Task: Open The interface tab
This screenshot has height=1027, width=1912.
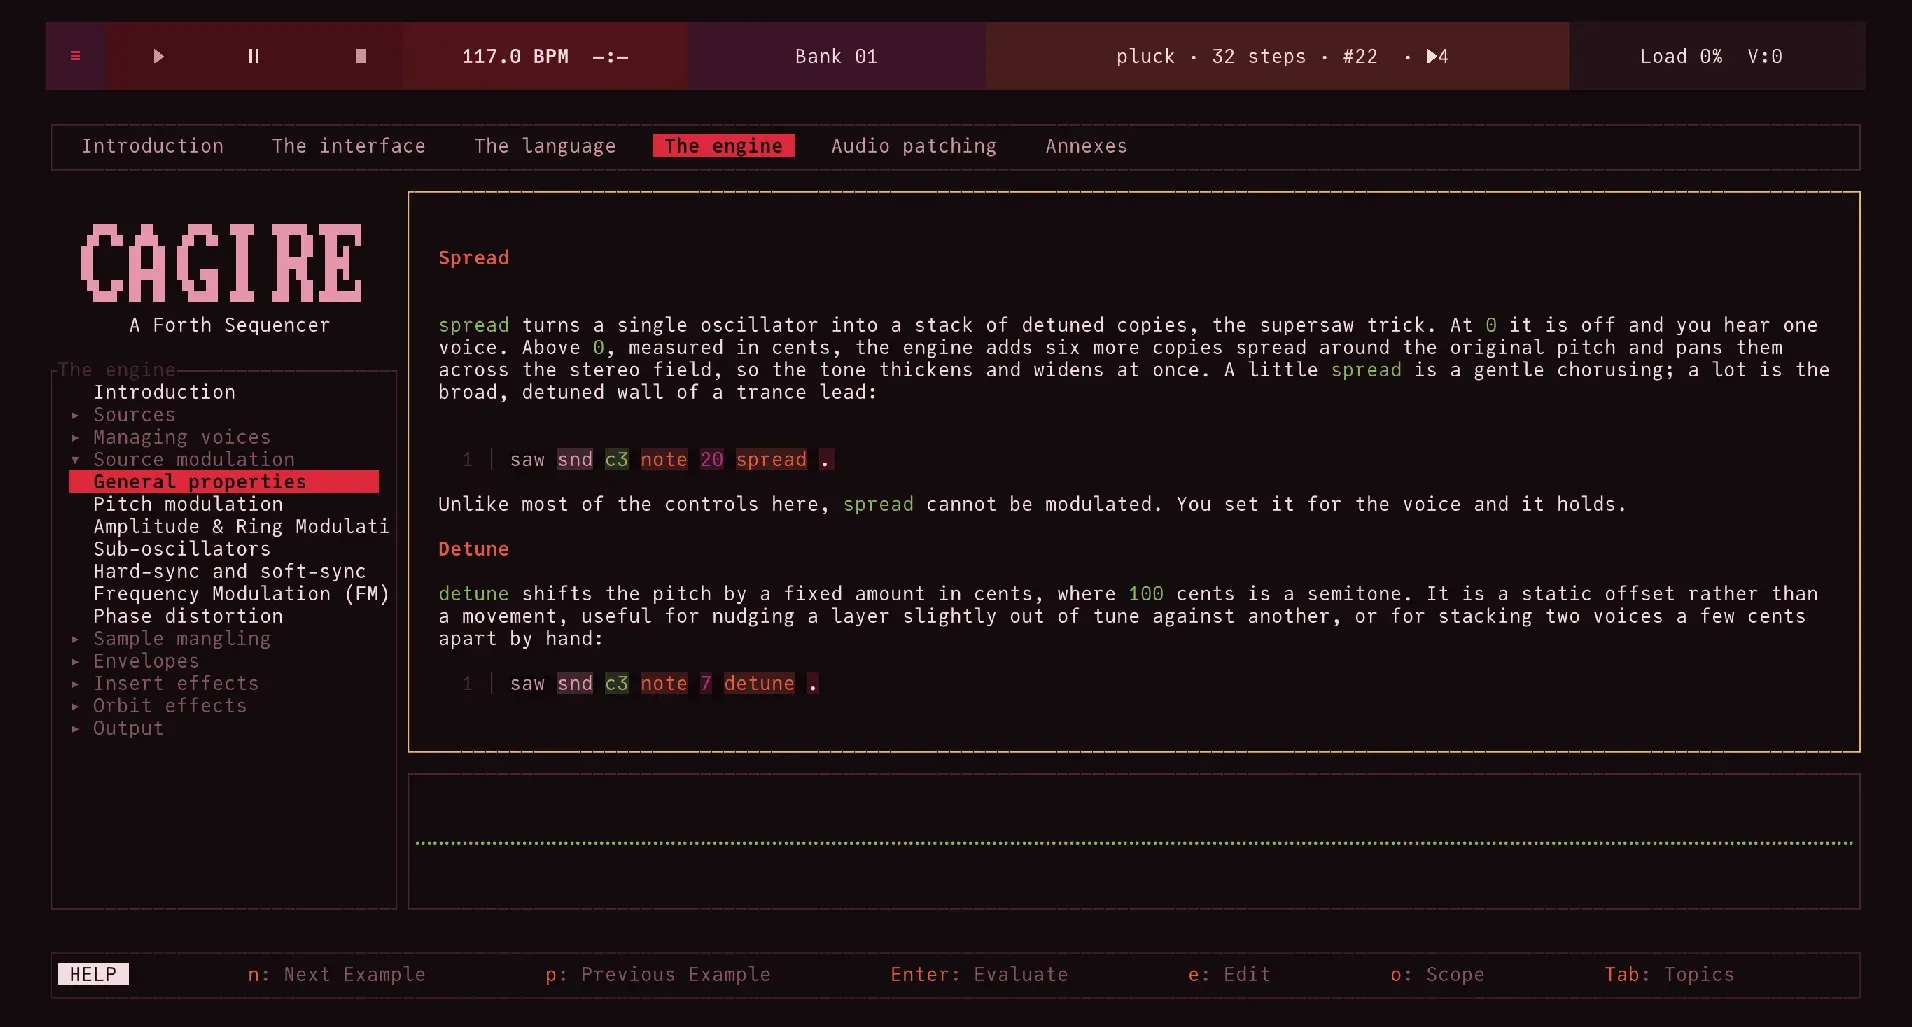Action: pyautogui.click(x=348, y=146)
